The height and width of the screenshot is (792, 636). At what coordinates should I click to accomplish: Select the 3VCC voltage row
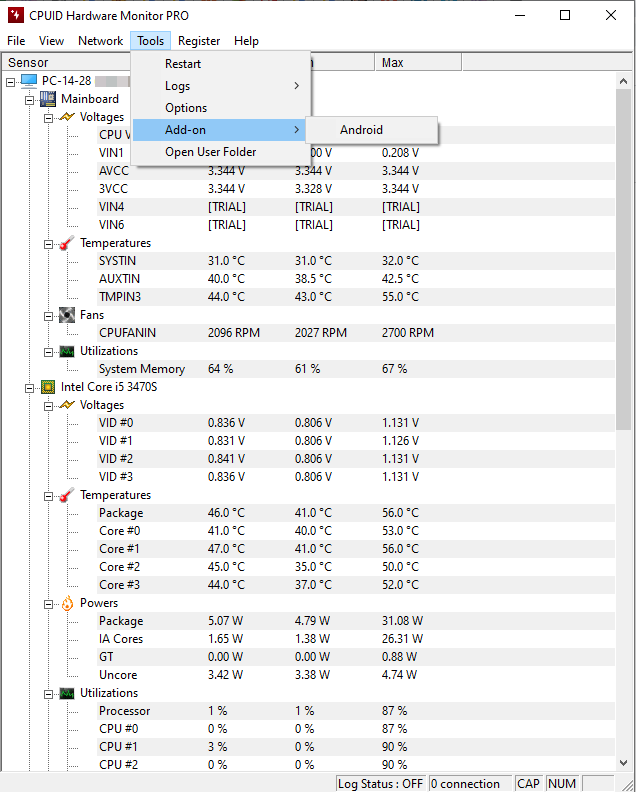pyautogui.click(x=356, y=189)
